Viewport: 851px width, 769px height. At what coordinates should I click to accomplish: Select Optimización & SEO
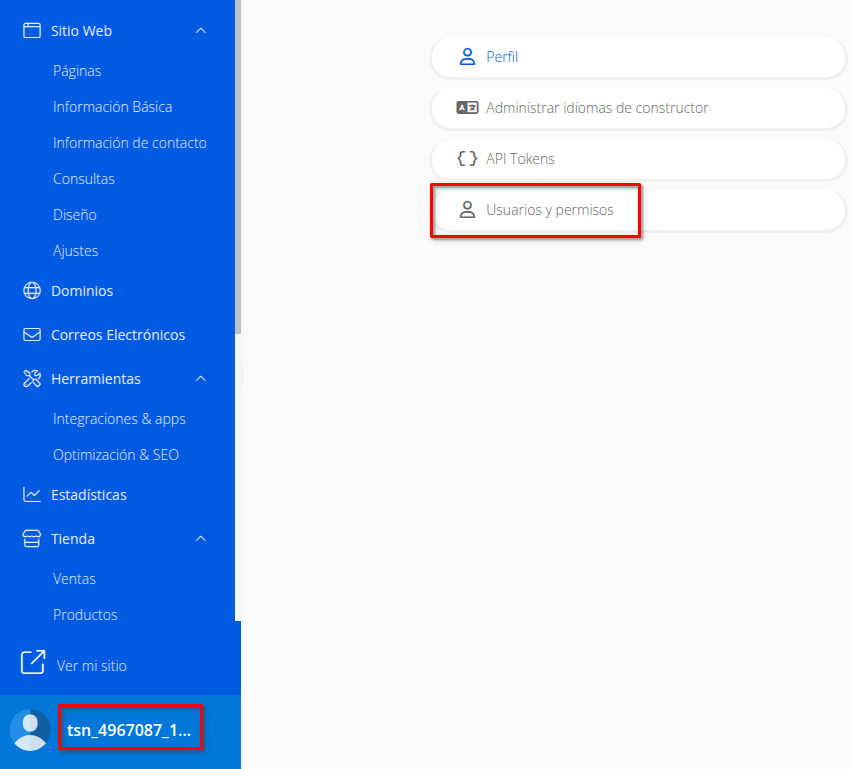[x=116, y=455]
